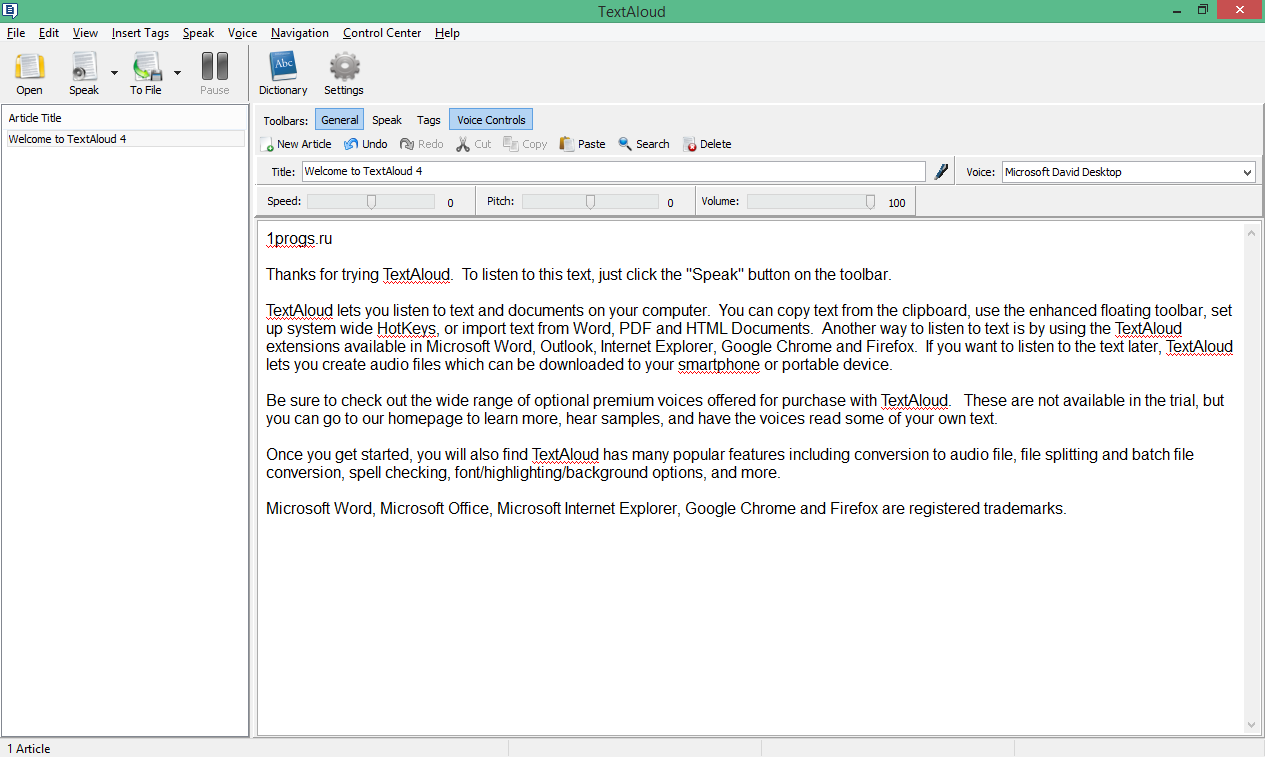The height and width of the screenshot is (757, 1265).
Task: Select Welcome to TextAloud 4 article
Action: pos(68,139)
